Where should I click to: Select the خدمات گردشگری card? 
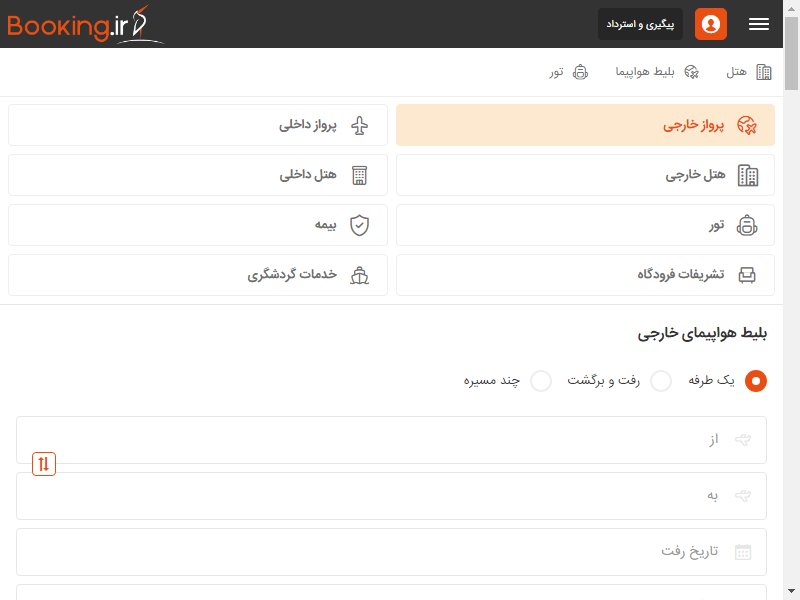click(x=198, y=275)
